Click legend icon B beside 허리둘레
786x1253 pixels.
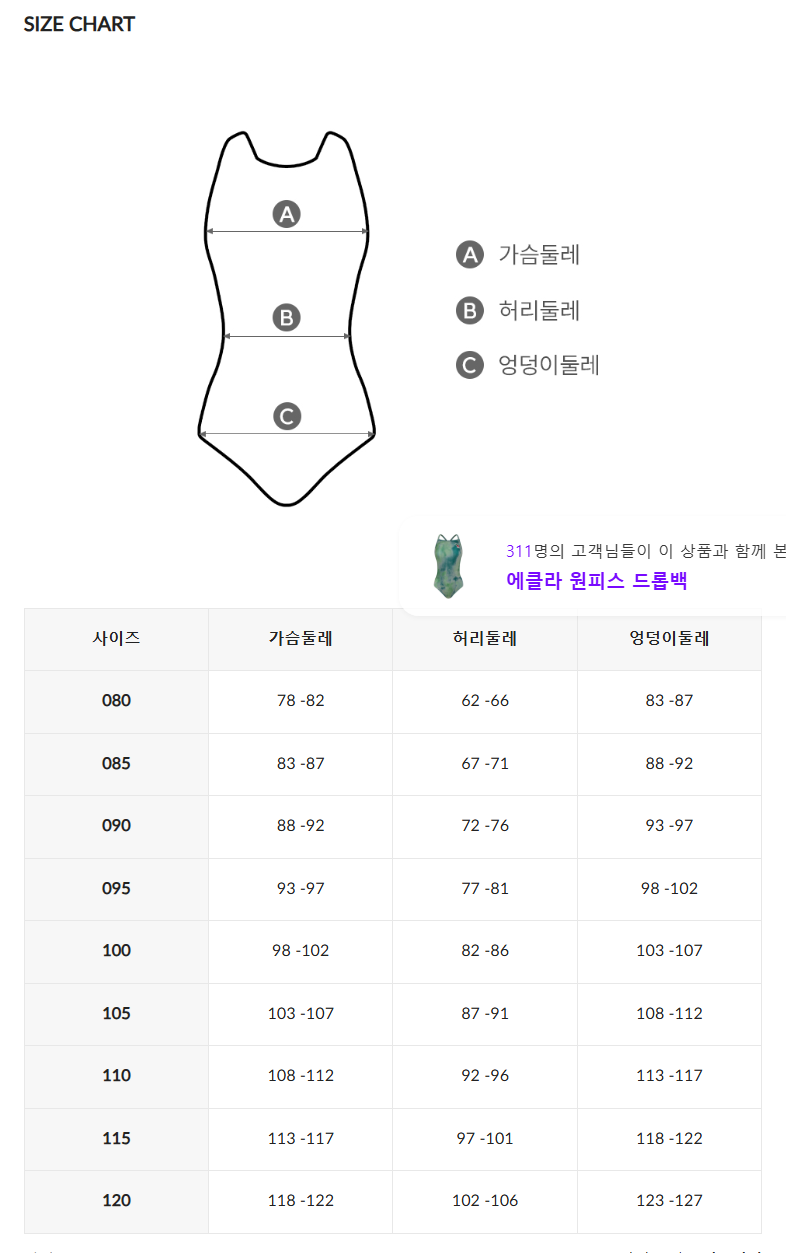pyautogui.click(x=470, y=310)
